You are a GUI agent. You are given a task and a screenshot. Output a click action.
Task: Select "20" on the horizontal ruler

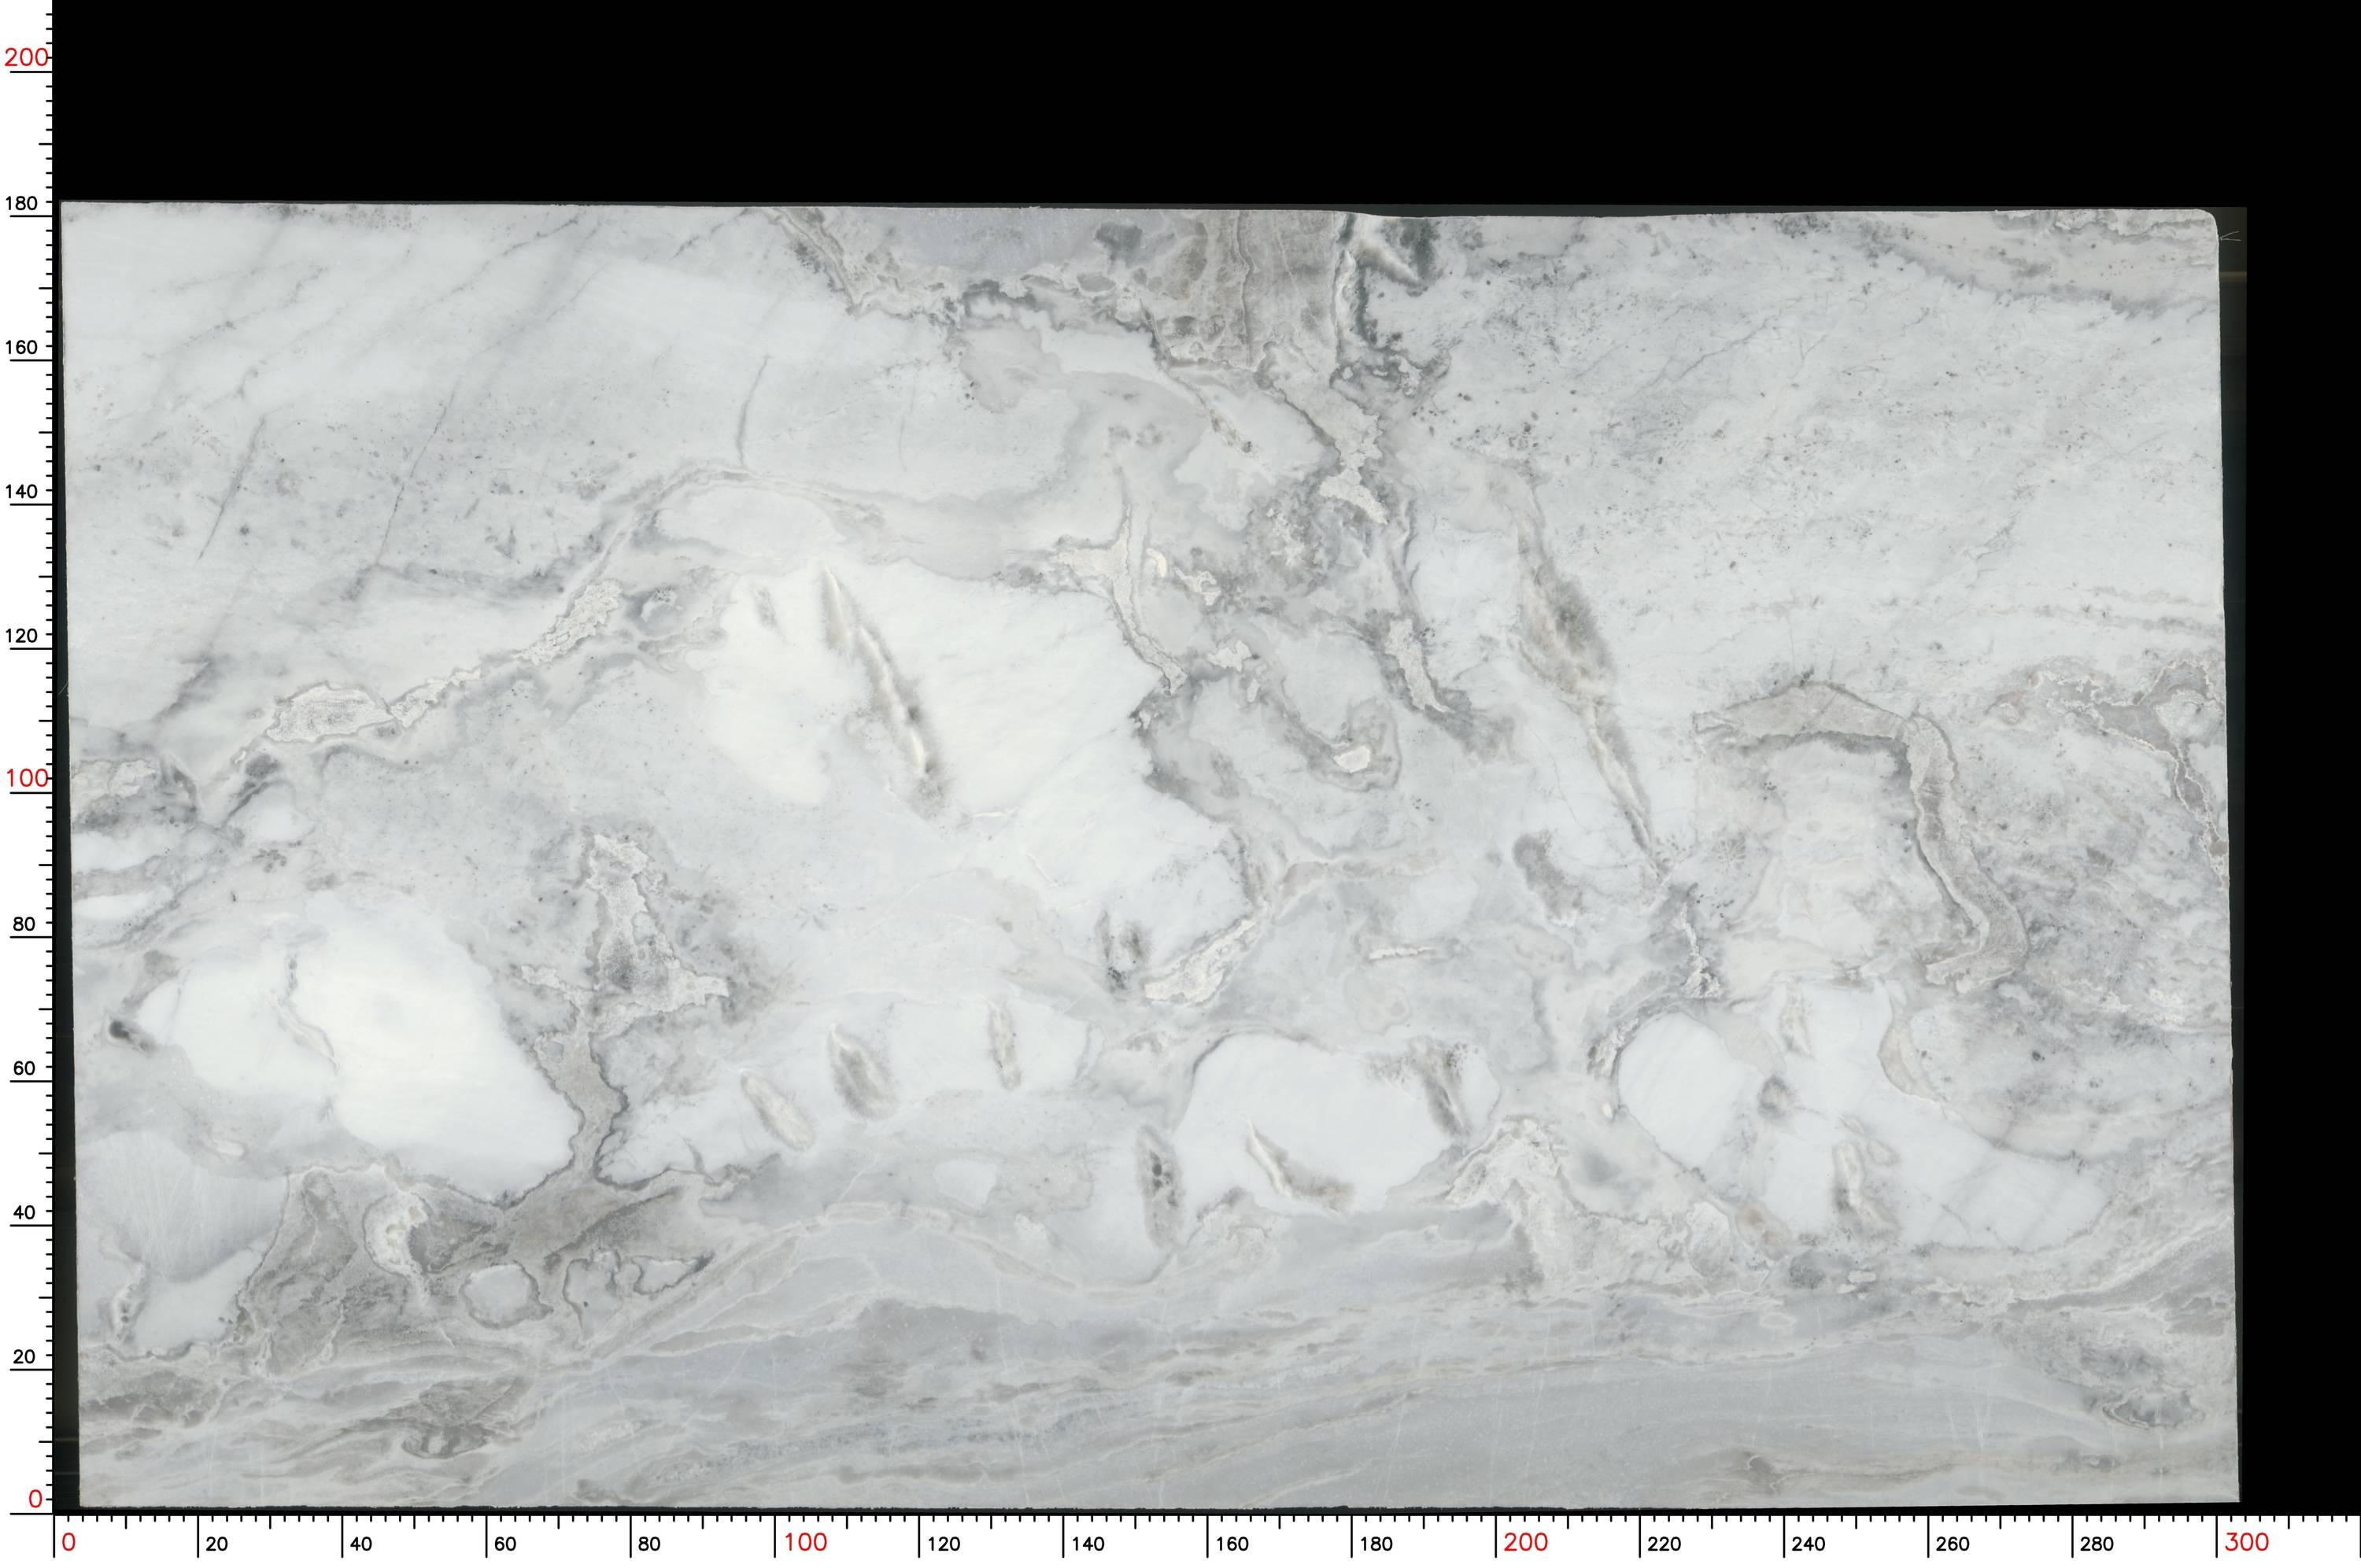[x=217, y=1544]
